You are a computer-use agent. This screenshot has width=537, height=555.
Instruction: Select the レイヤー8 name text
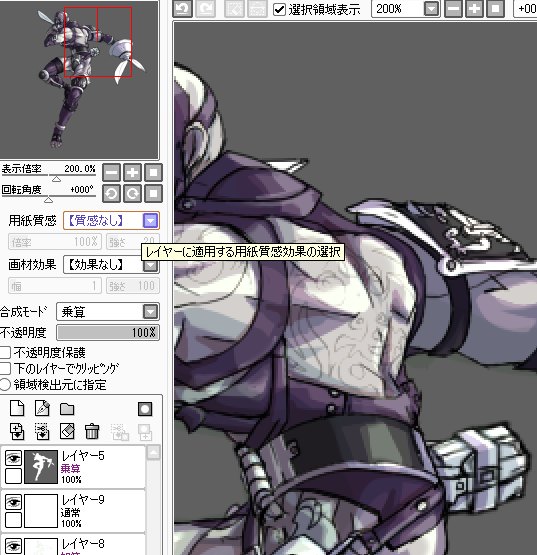[83, 544]
